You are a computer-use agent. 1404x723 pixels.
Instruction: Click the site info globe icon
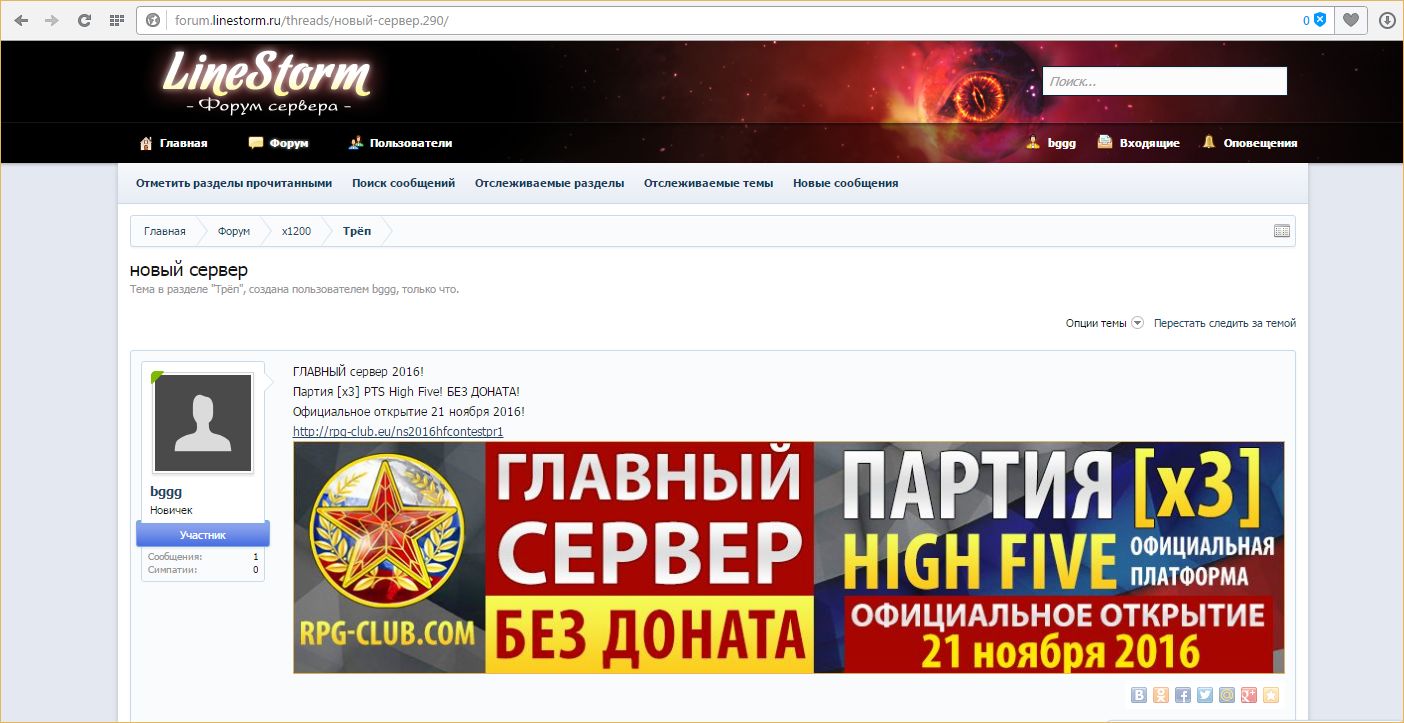click(153, 20)
